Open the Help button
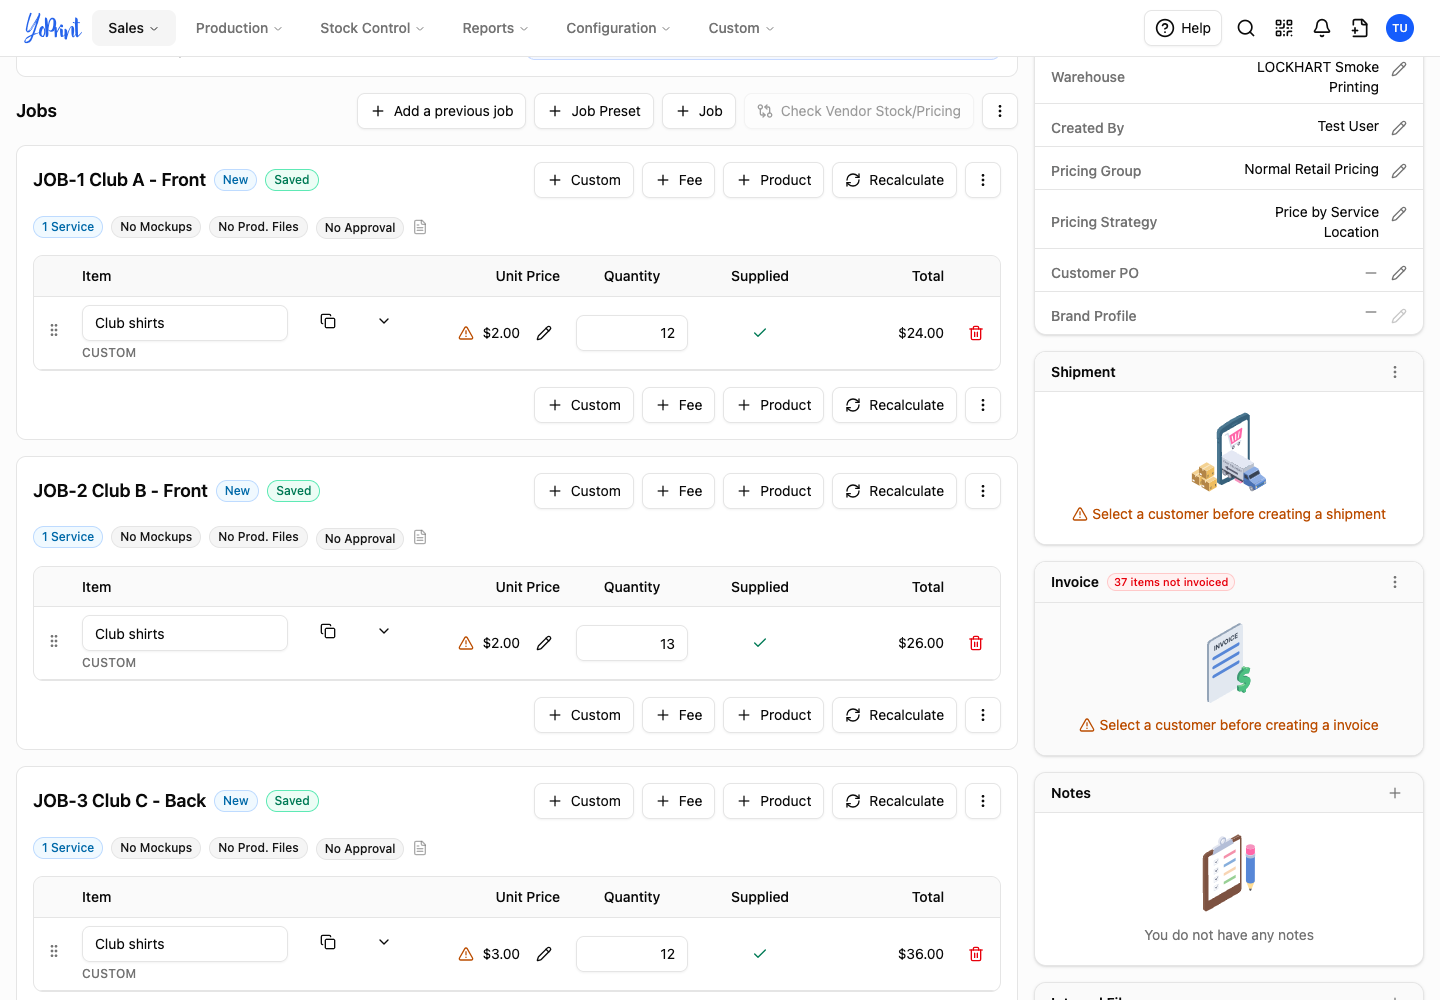This screenshot has height=1000, width=1440. [1183, 28]
